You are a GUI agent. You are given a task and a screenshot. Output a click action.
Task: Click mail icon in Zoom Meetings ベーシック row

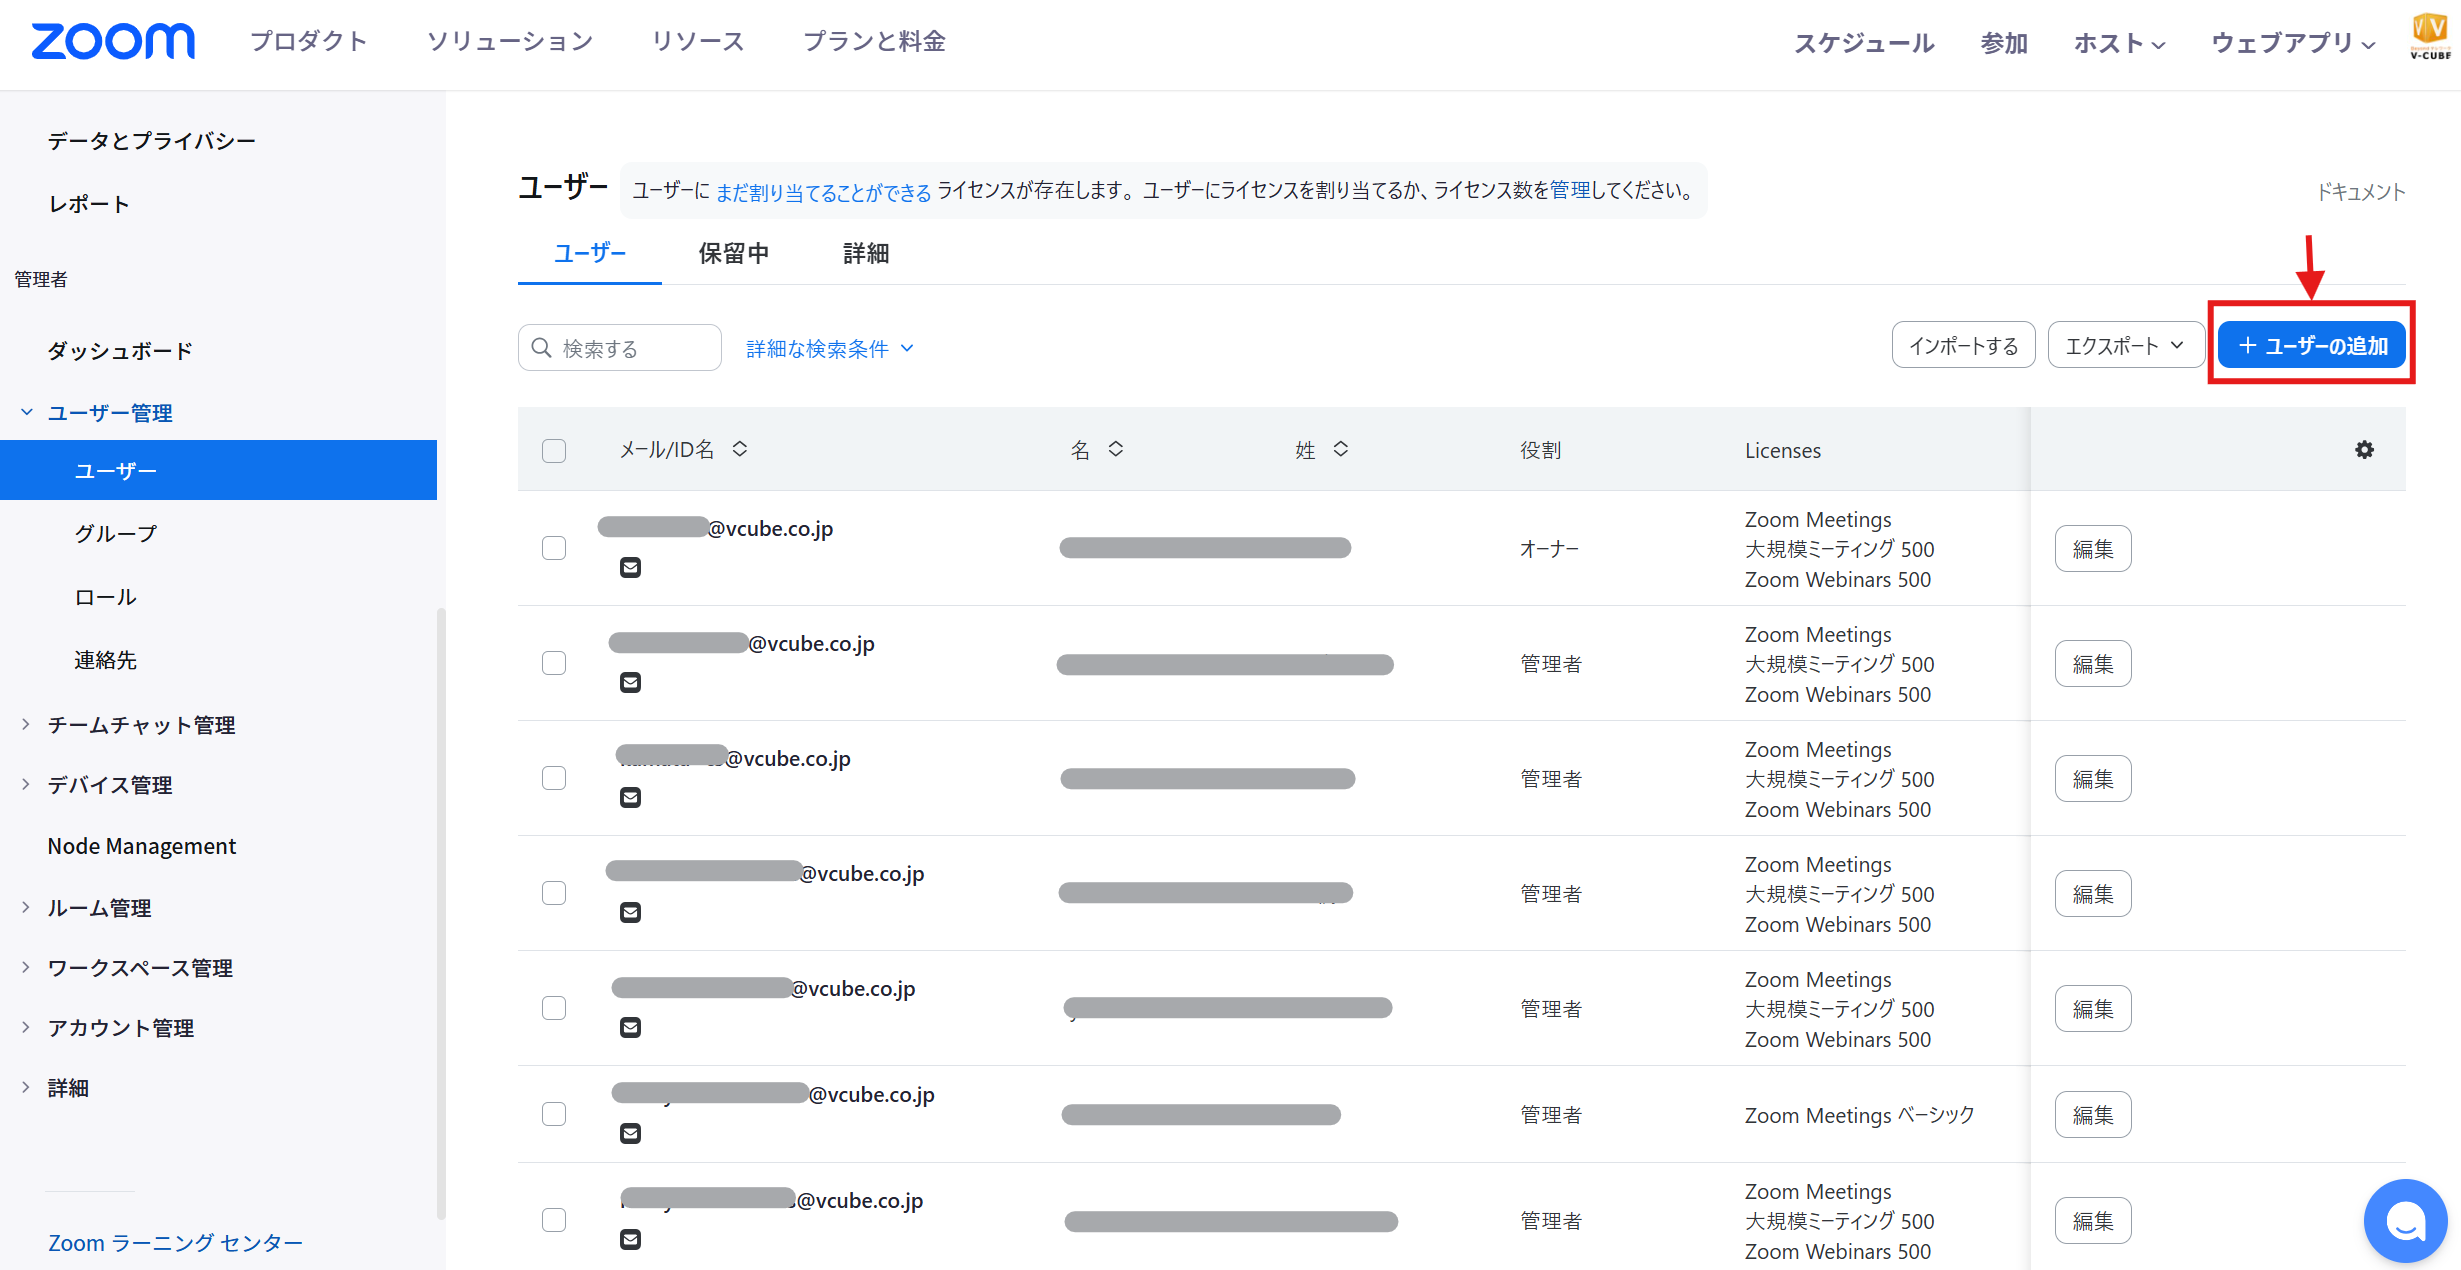click(x=630, y=1133)
